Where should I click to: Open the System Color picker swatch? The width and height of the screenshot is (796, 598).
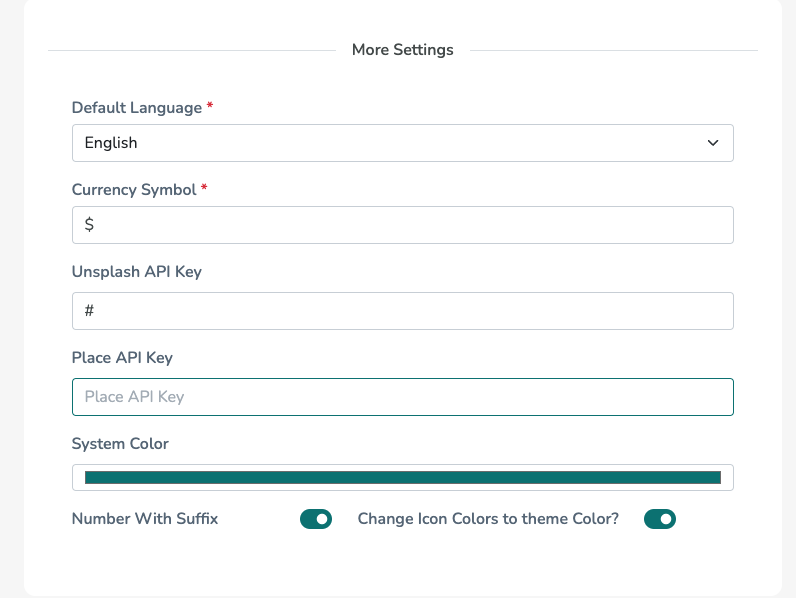click(x=403, y=477)
